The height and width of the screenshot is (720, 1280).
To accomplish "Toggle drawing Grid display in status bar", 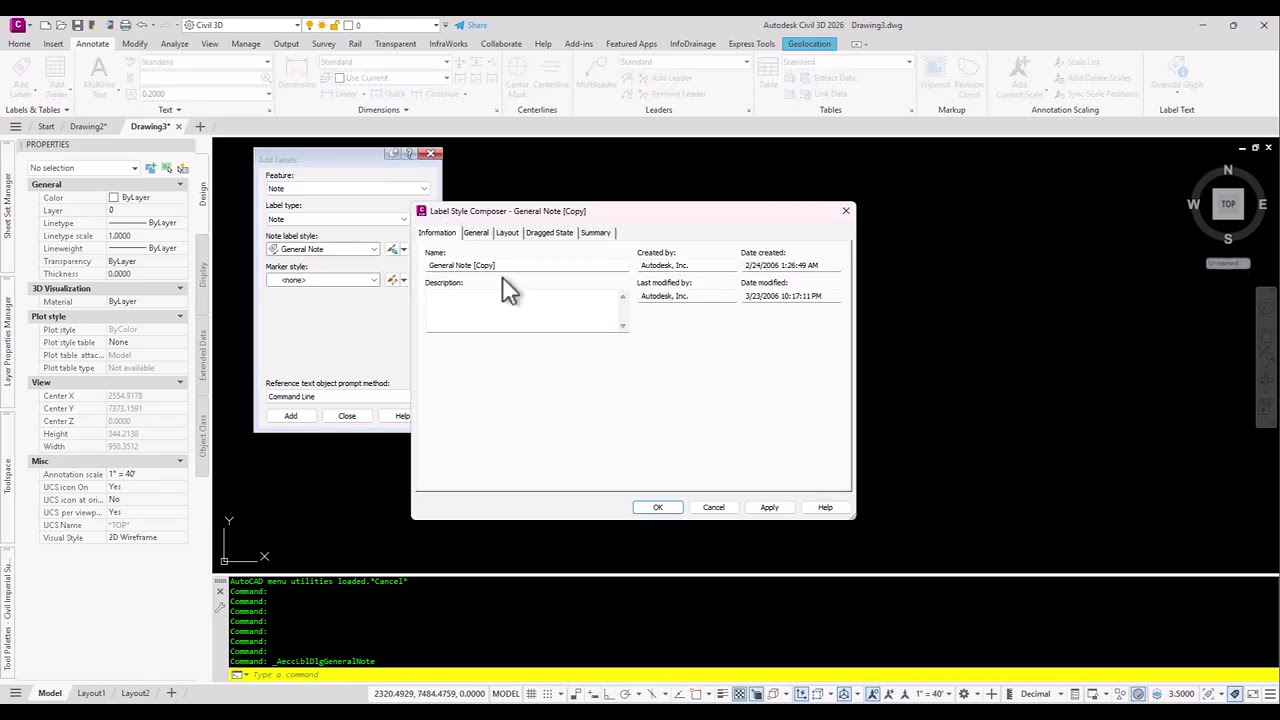I will (532, 694).
